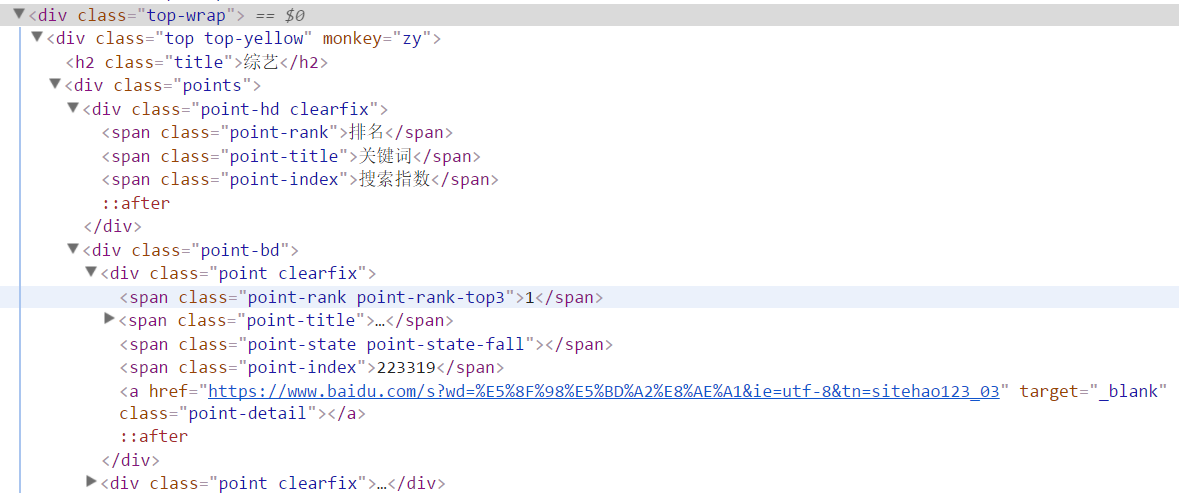Select the h2 title 综艺 line
1179x493 pixels.
[197, 62]
